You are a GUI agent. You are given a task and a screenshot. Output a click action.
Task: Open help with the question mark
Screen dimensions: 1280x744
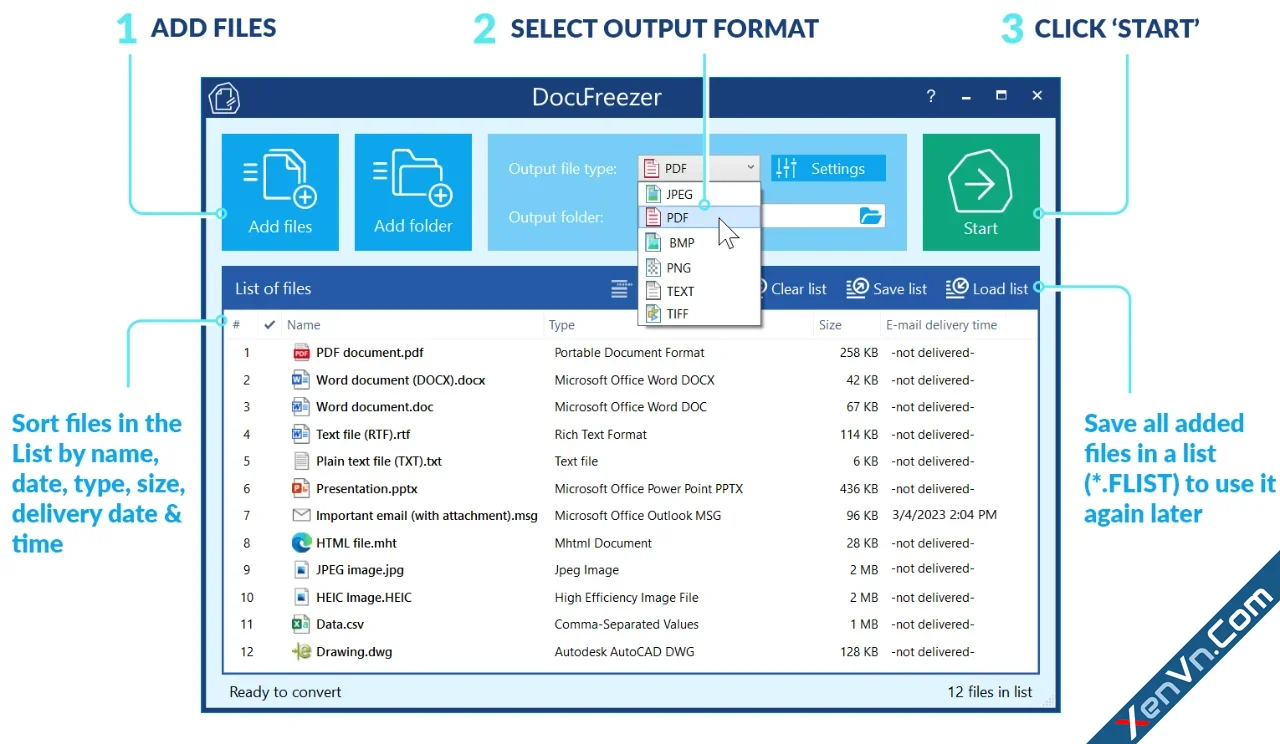coord(931,96)
